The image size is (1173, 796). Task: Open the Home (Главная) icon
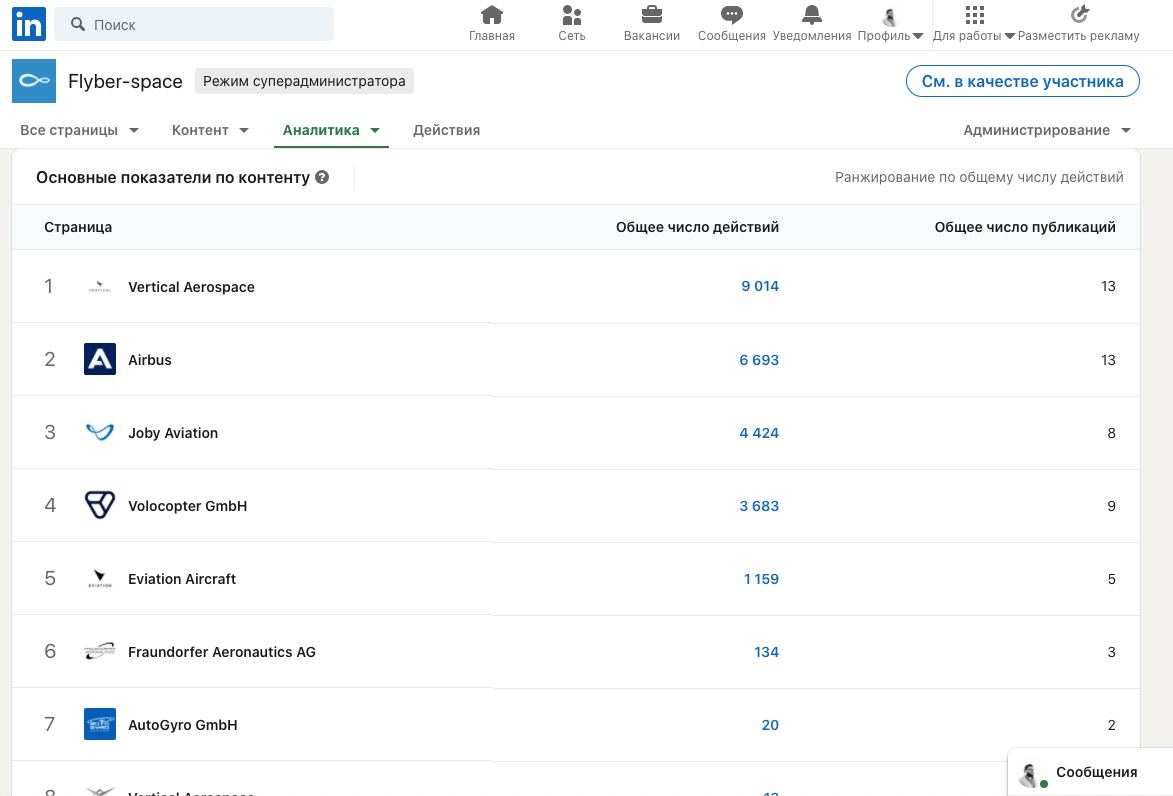[492, 15]
